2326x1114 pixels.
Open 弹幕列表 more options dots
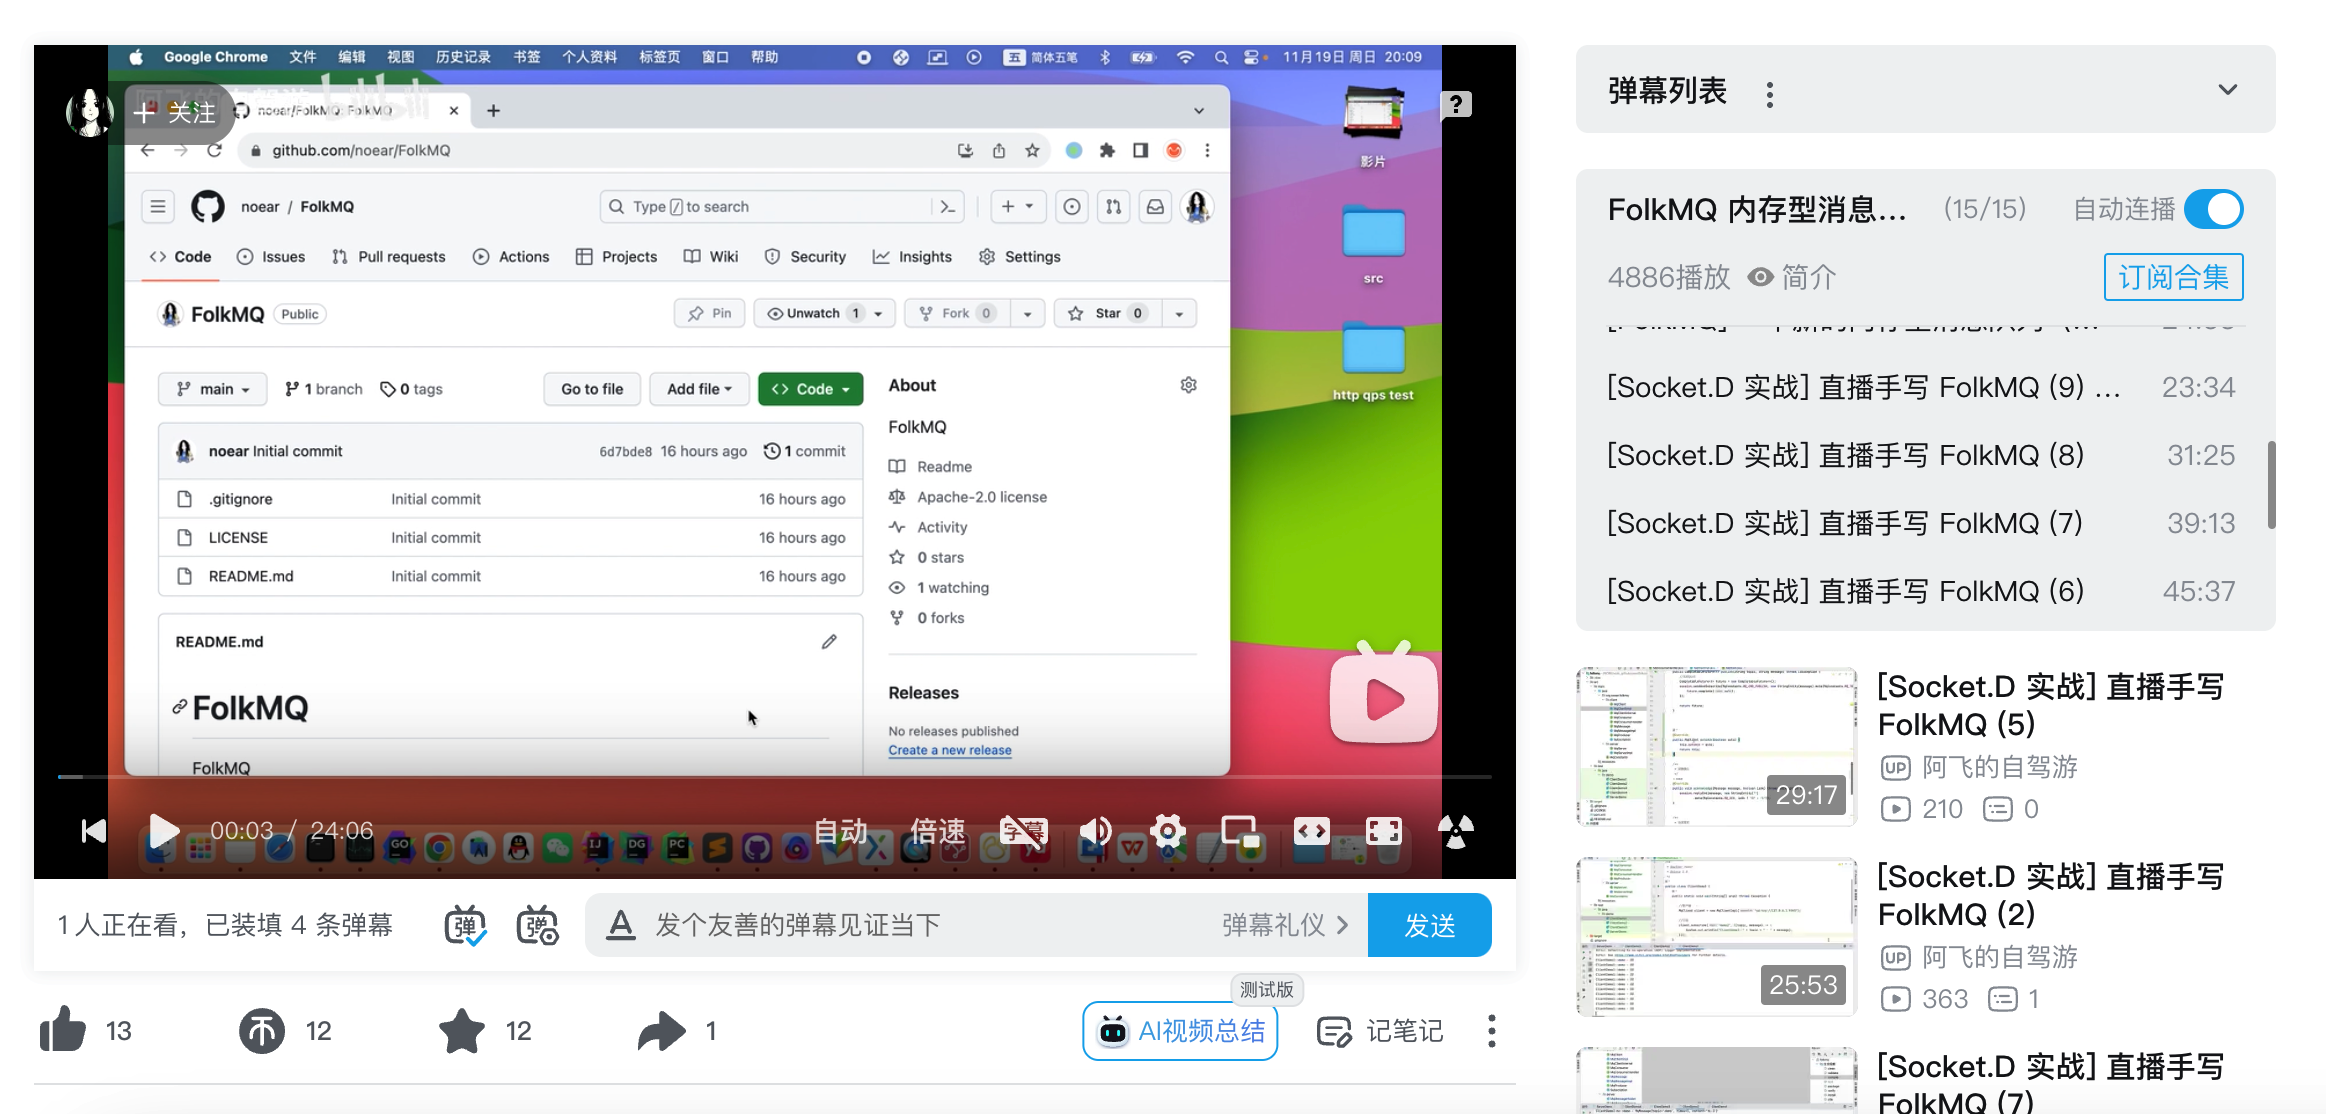point(1770,94)
